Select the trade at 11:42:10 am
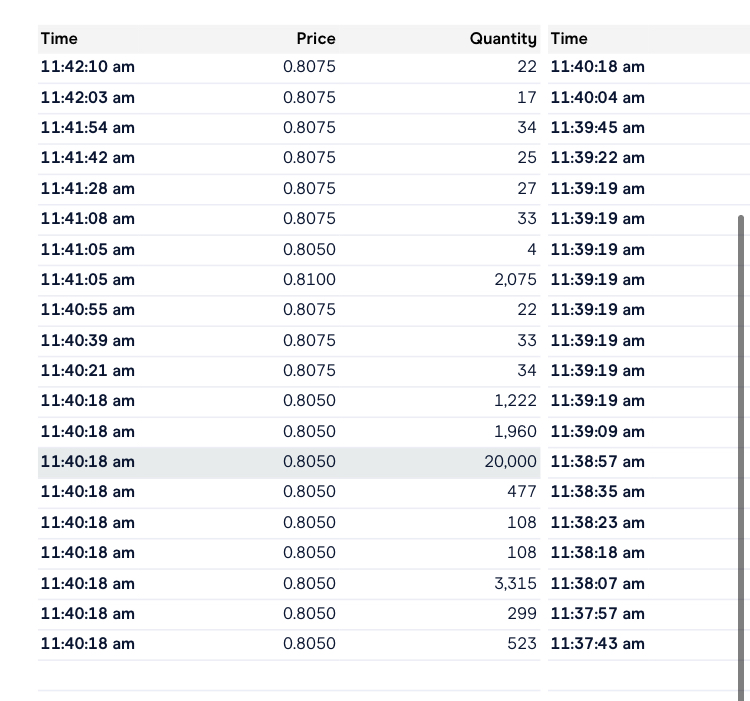The image size is (750, 701). click(x=288, y=67)
